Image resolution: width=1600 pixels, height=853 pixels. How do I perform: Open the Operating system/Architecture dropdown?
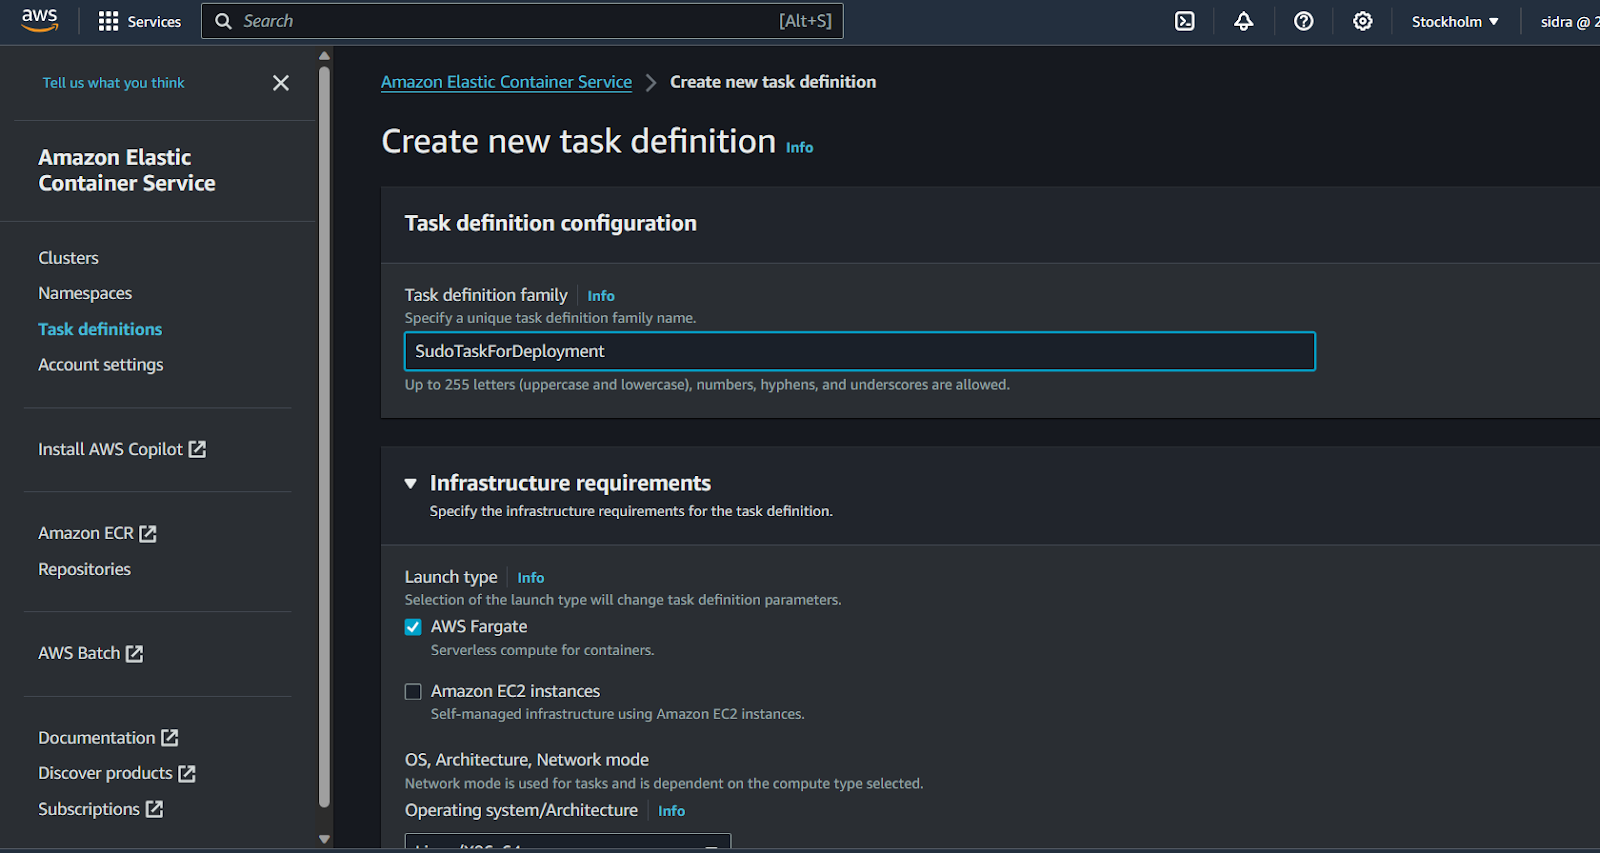coord(568,842)
